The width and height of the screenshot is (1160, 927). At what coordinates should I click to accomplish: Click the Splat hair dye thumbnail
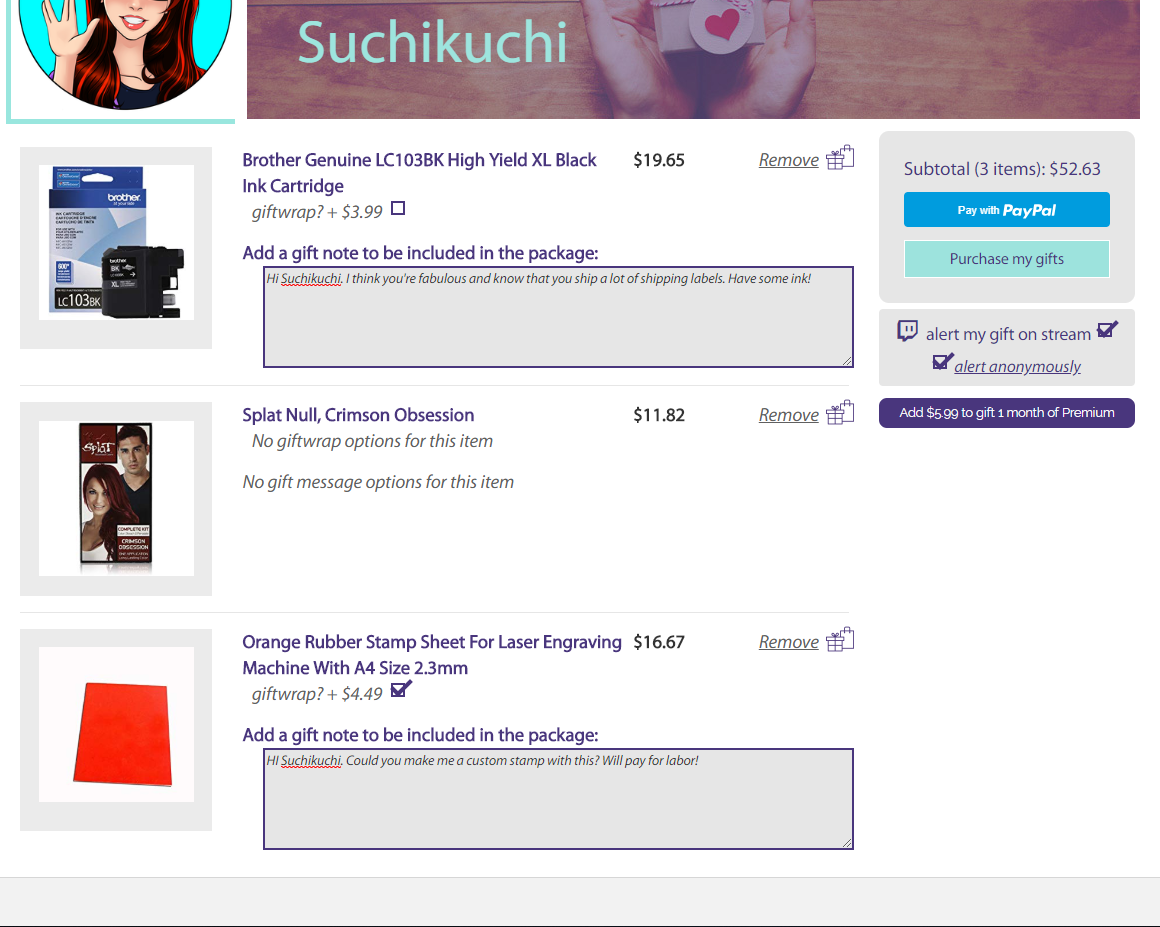[116, 498]
